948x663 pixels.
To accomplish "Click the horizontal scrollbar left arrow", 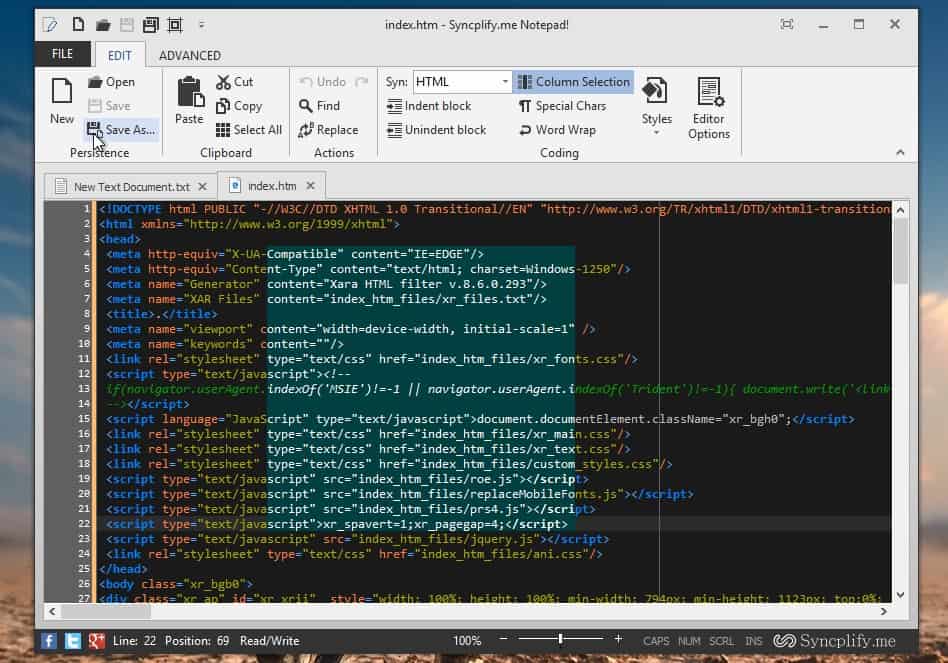I will point(52,611).
